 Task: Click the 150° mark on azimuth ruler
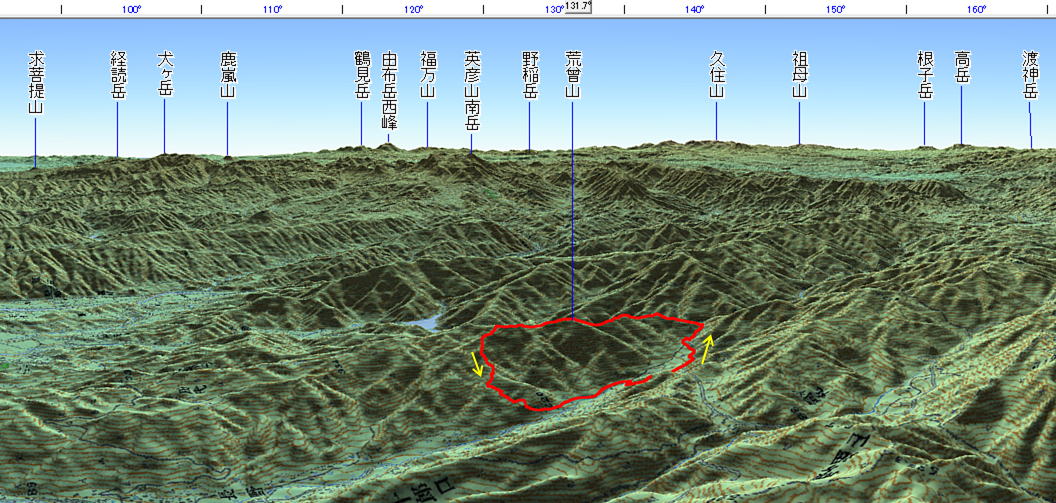pyautogui.click(x=836, y=10)
